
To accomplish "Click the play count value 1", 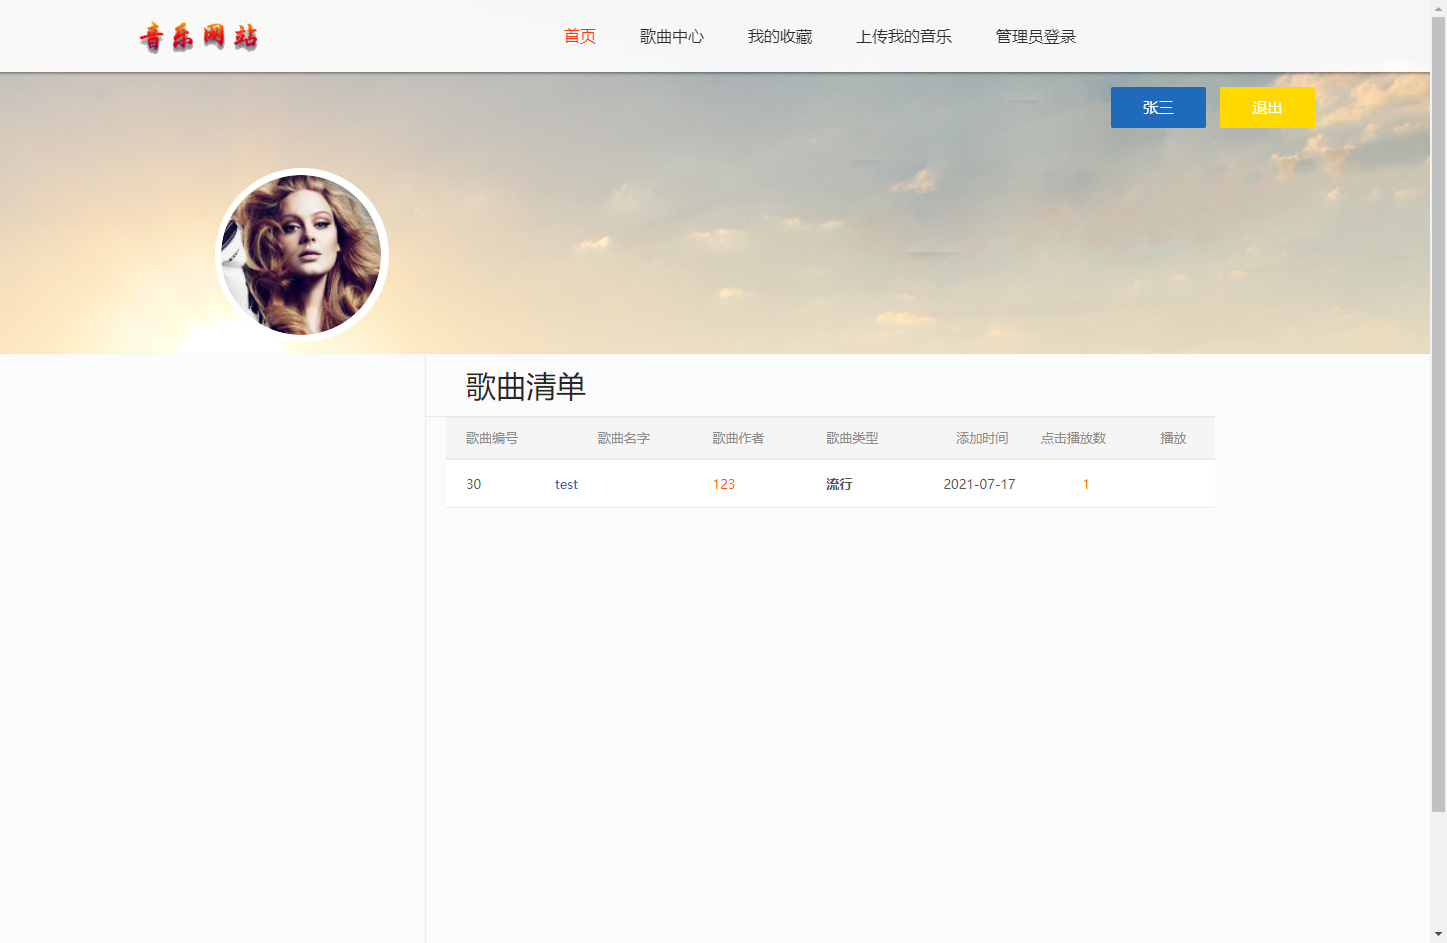I will [x=1085, y=484].
